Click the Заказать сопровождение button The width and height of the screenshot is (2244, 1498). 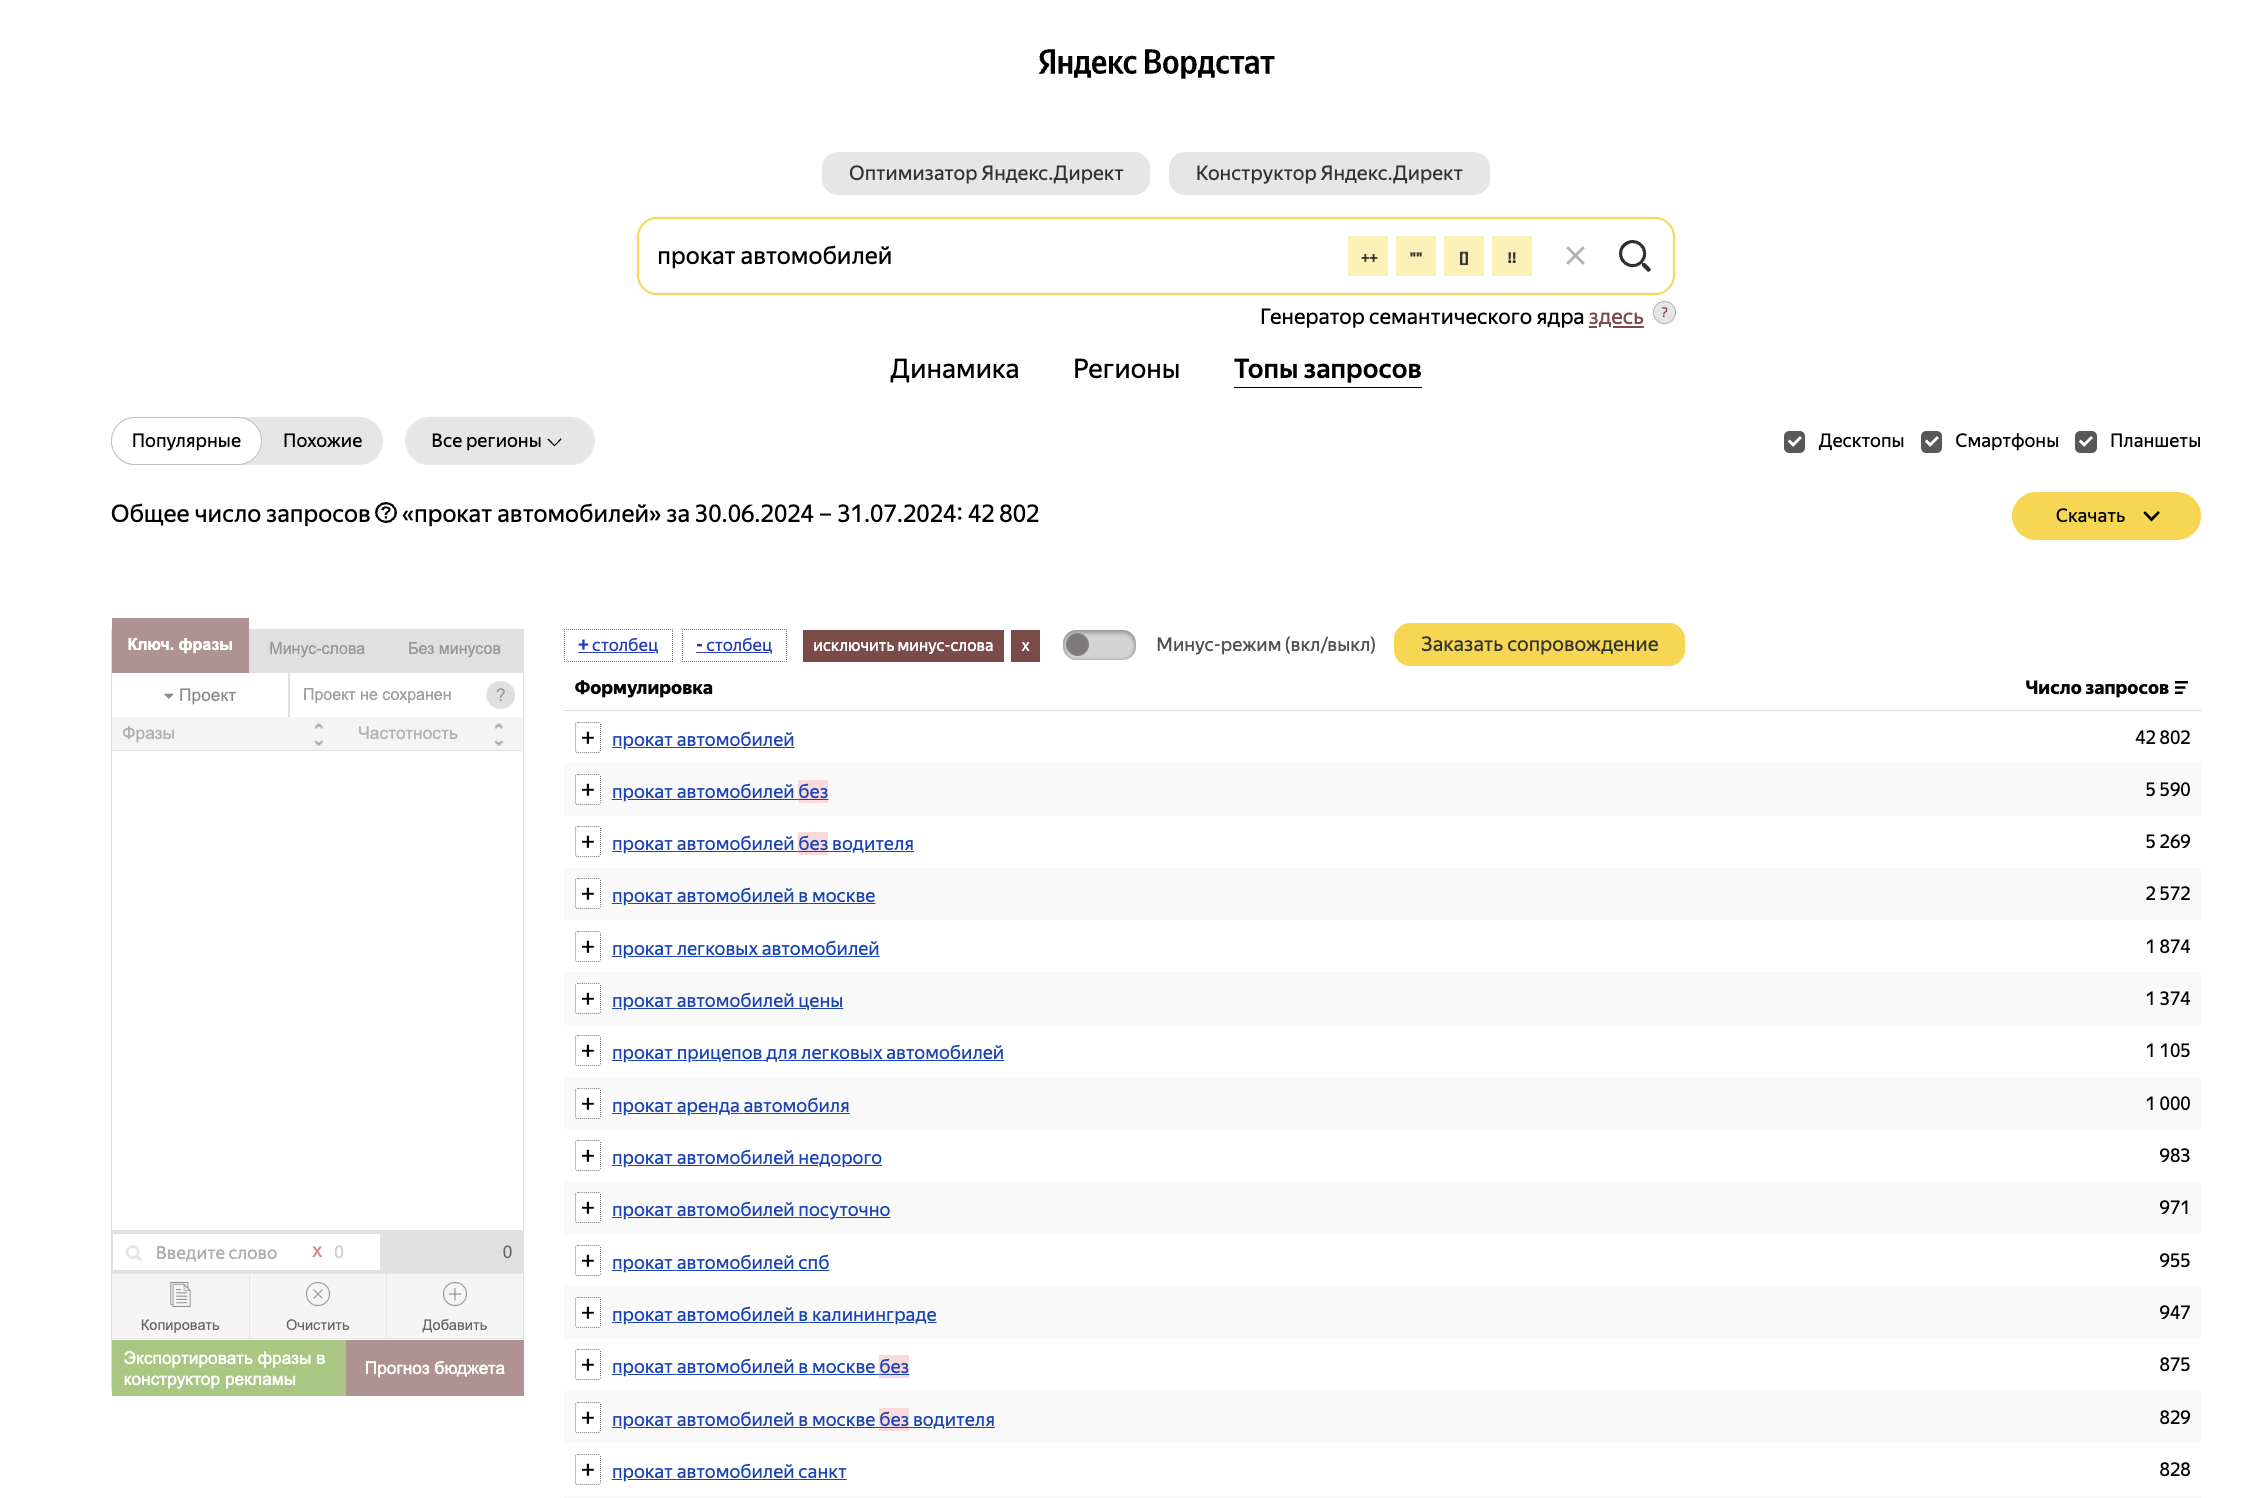click(1538, 645)
